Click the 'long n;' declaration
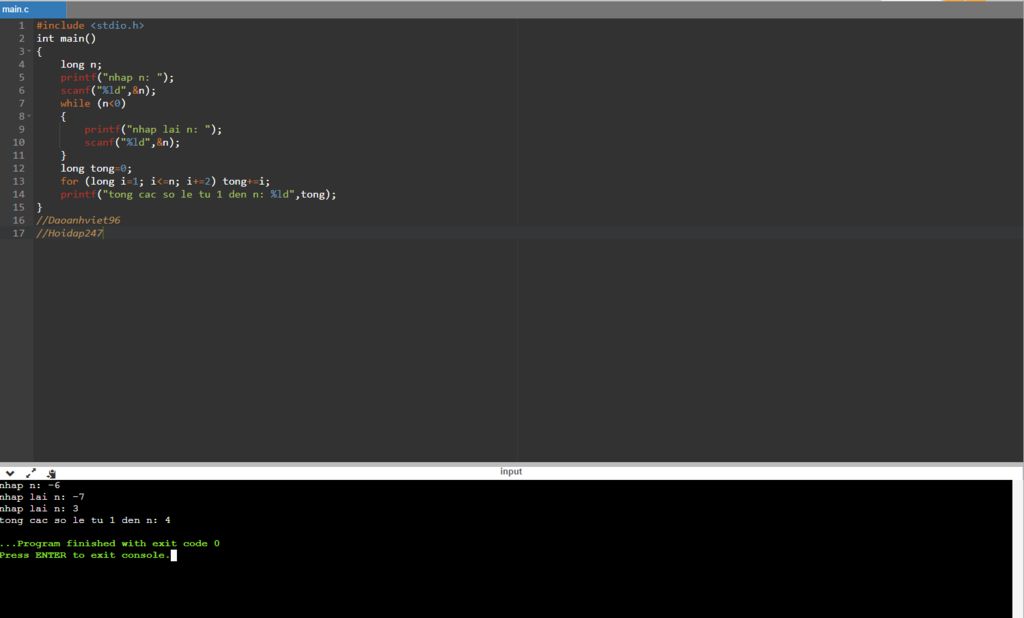Viewport: 1024px width, 618px height. point(81,65)
